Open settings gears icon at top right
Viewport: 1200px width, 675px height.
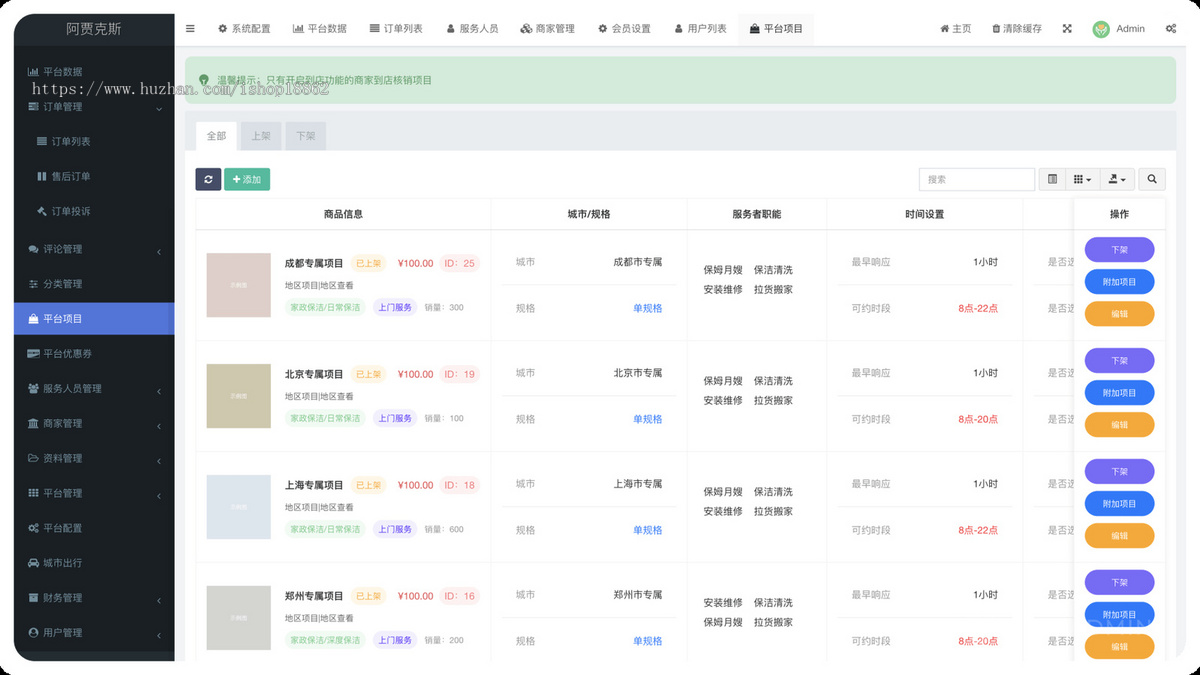coord(1170,29)
